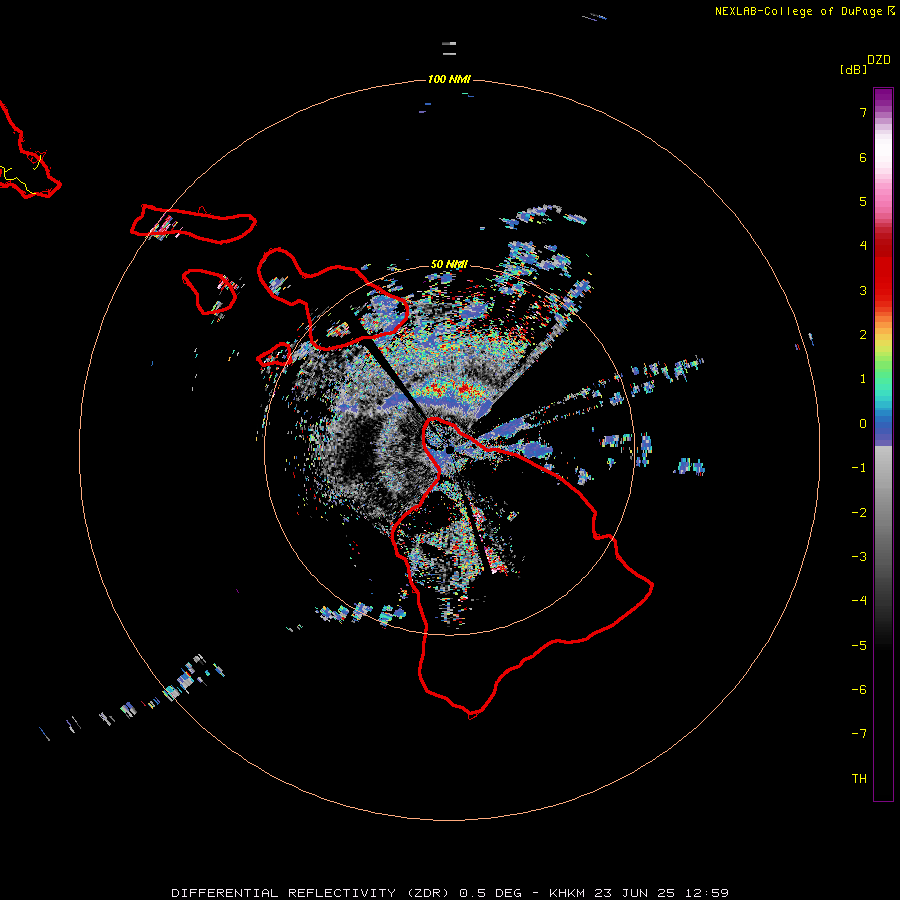
Task: Click the 100 NMI range ring label
Action: tap(449, 79)
